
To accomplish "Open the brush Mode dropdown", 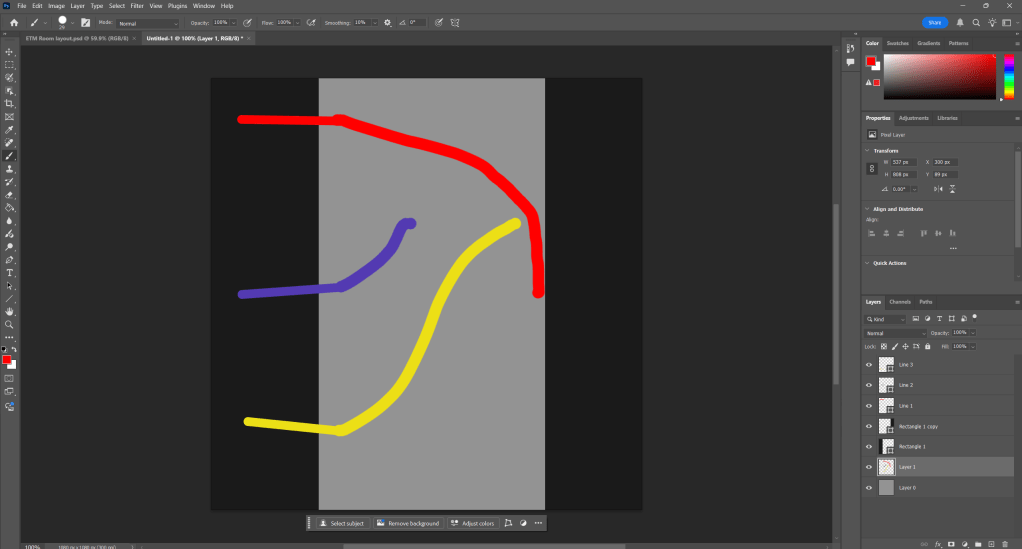I will [147, 22].
